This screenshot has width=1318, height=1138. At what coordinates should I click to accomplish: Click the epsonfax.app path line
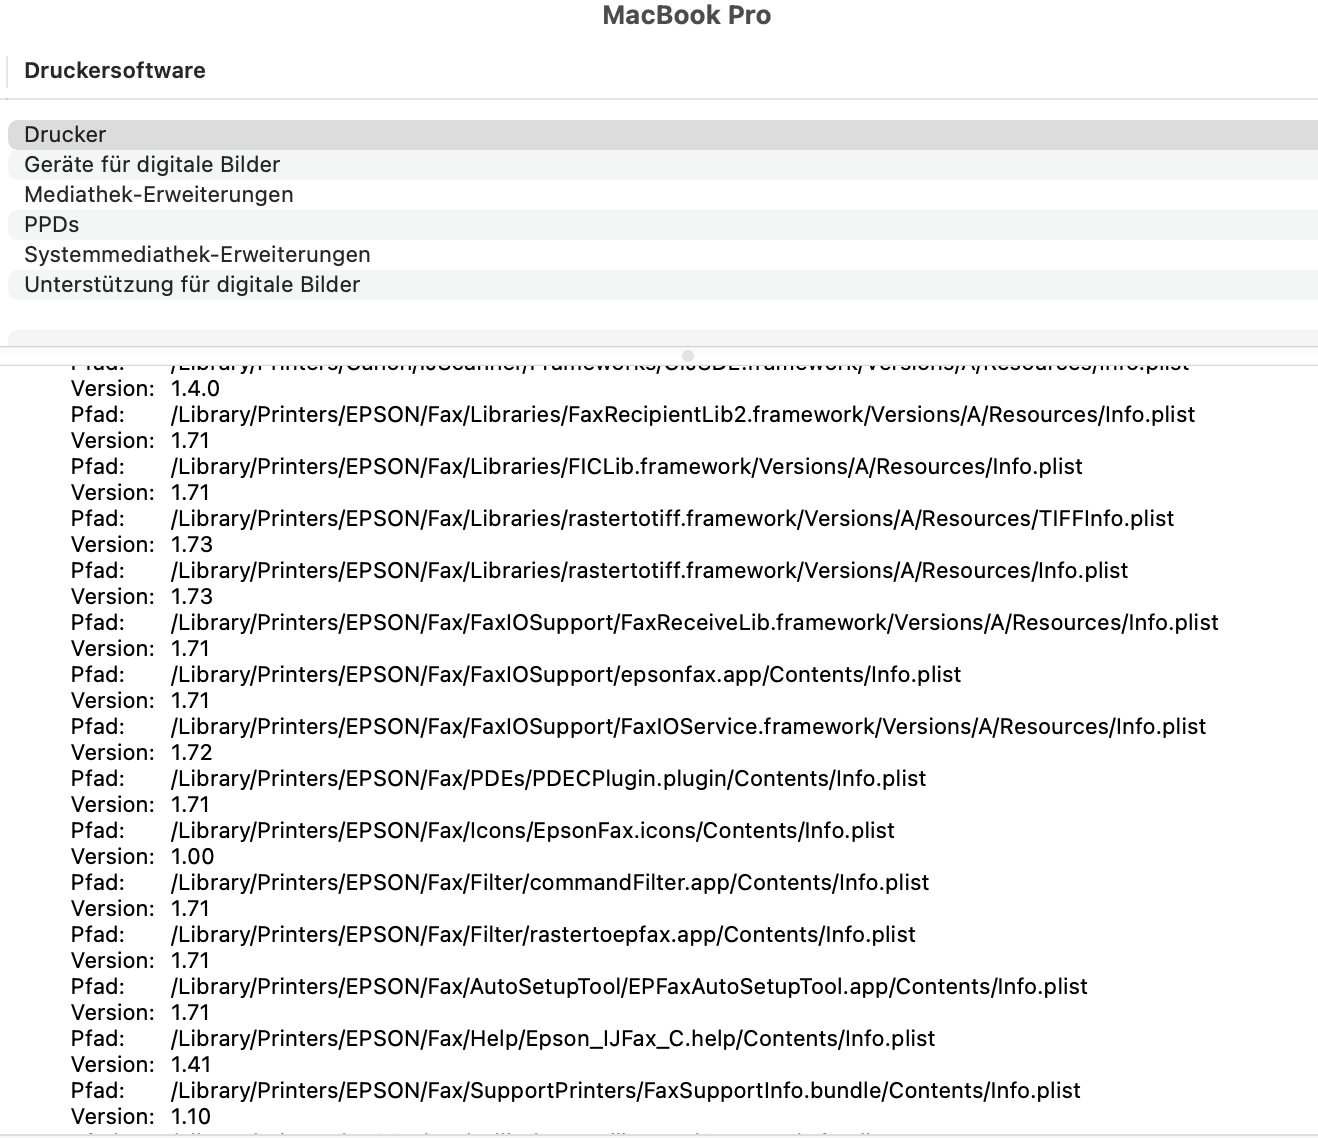[565, 675]
